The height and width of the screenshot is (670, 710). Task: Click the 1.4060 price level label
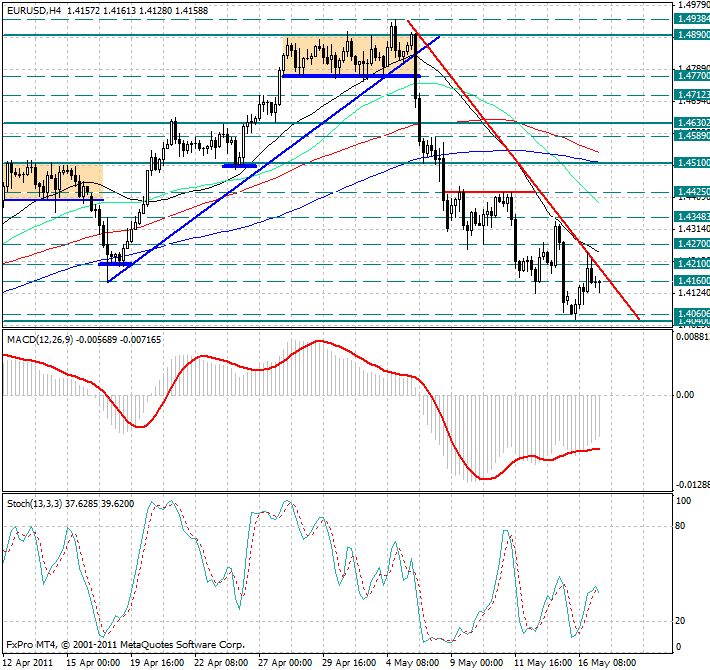click(x=691, y=313)
